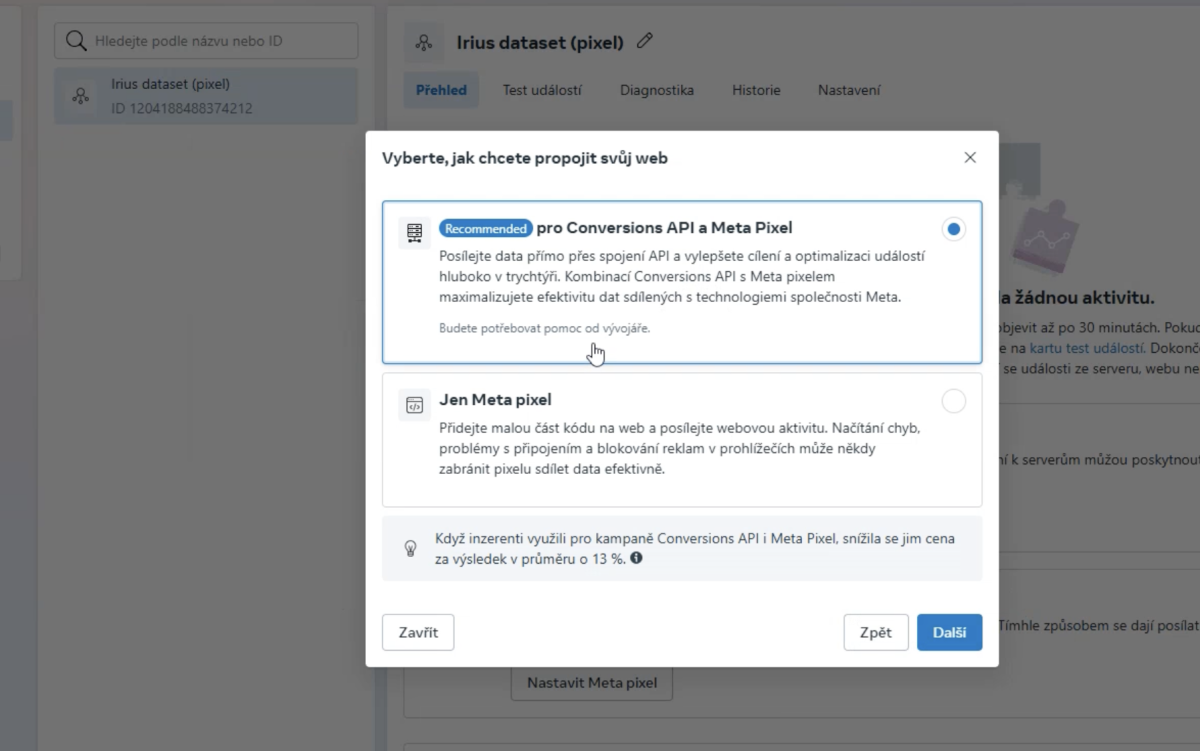The height and width of the screenshot is (751, 1200).
Task: Click the pencil edit icon next to the dataset name
Action: pos(645,41)
